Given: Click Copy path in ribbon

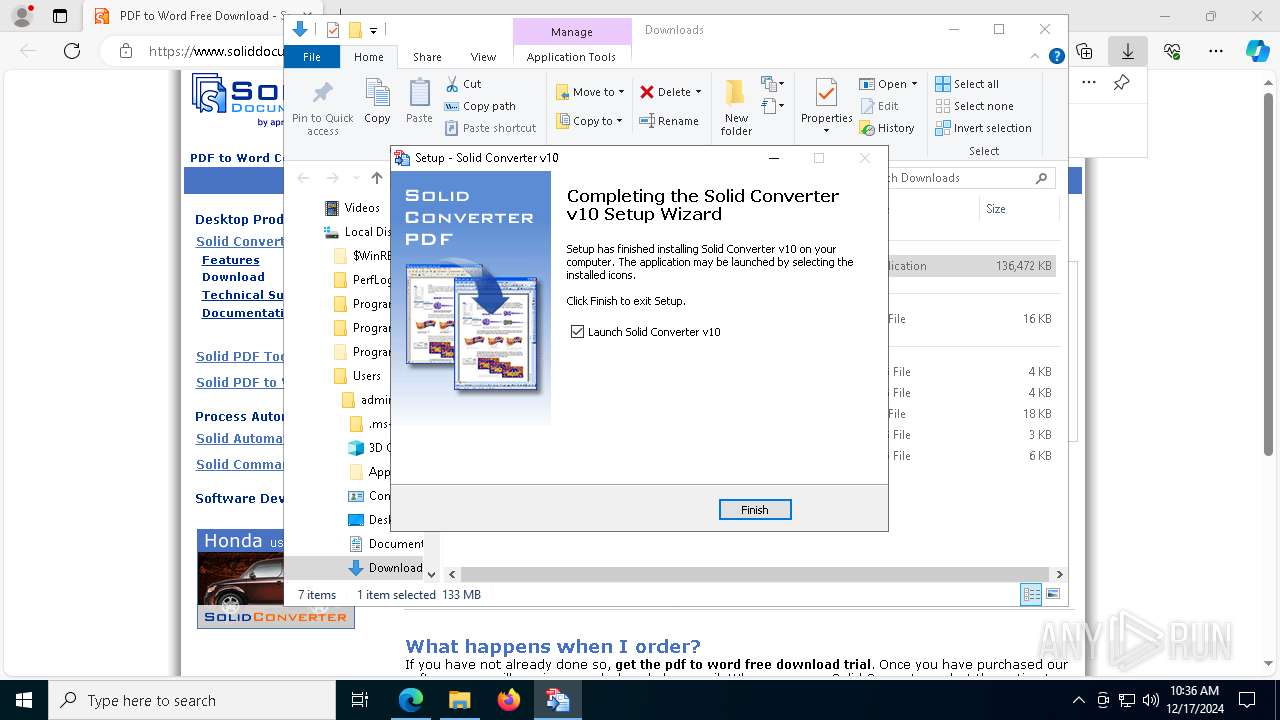Looking at the screenshot, I should pyautogui.click(x=480, y=106).
